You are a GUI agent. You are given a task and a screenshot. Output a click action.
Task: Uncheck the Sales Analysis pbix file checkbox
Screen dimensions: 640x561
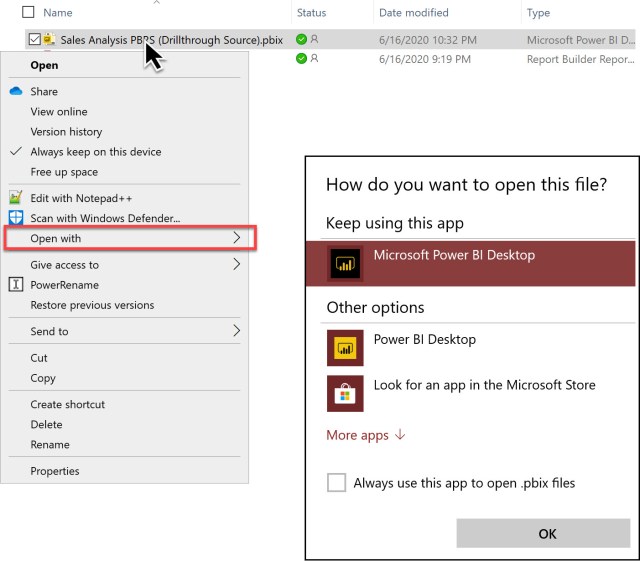(34, 40)
